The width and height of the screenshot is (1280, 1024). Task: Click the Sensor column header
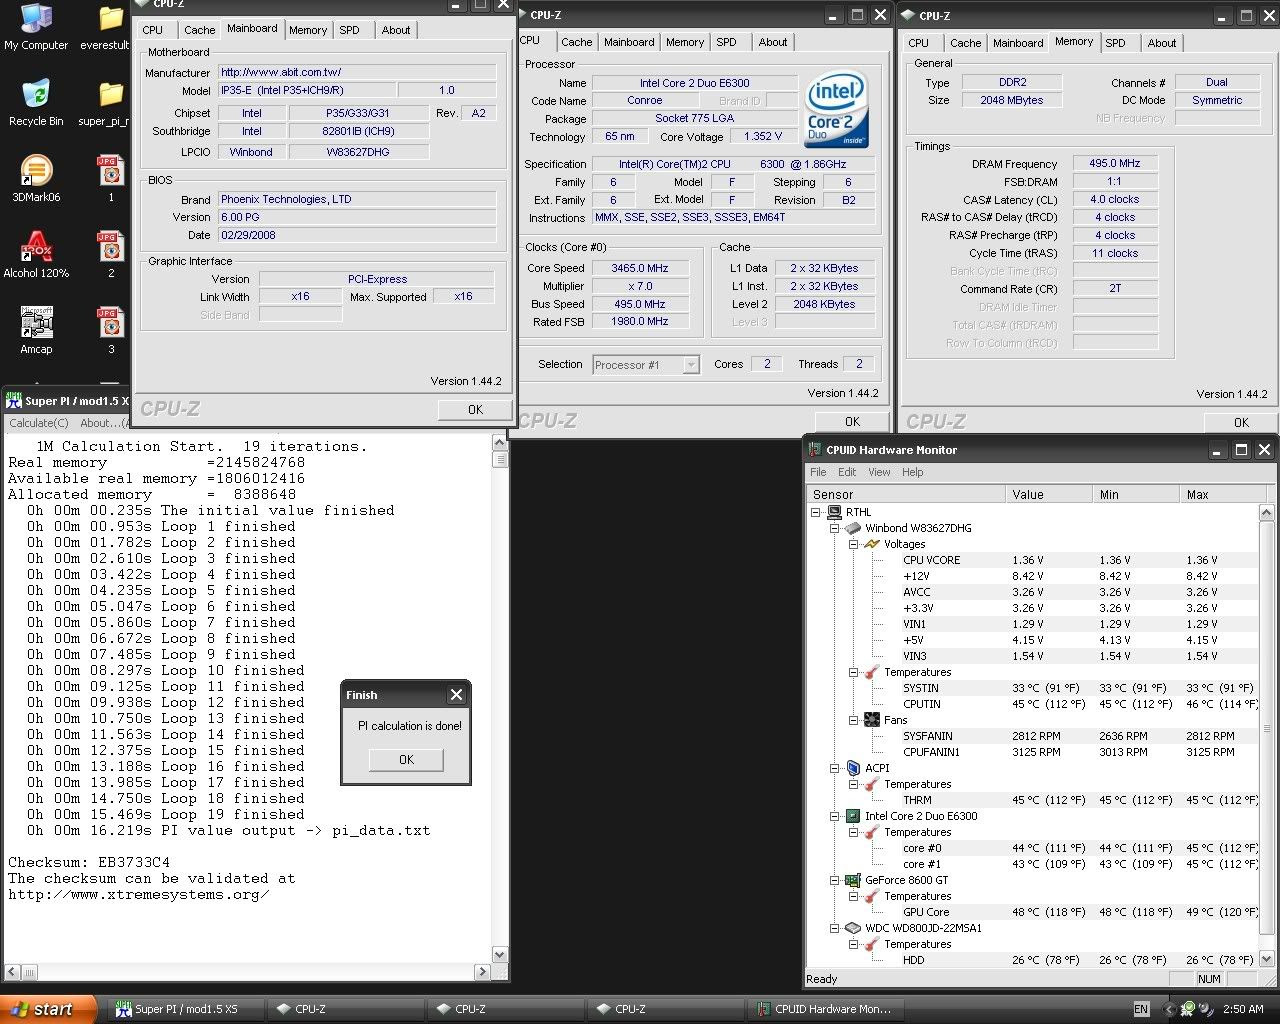906,494
